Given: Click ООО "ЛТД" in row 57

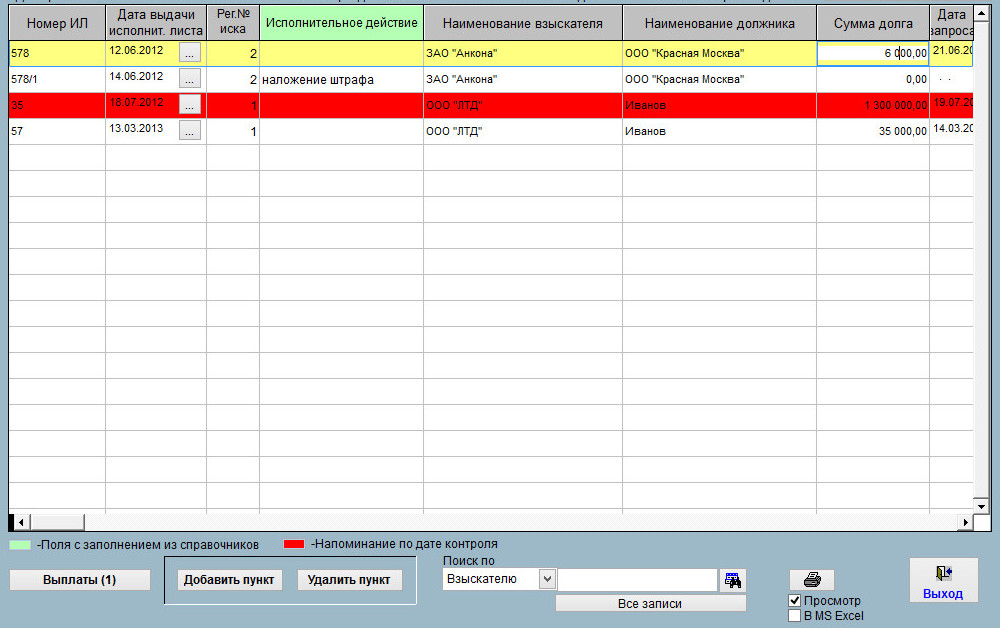Looking at the screenshot, I should click(523, 131).
